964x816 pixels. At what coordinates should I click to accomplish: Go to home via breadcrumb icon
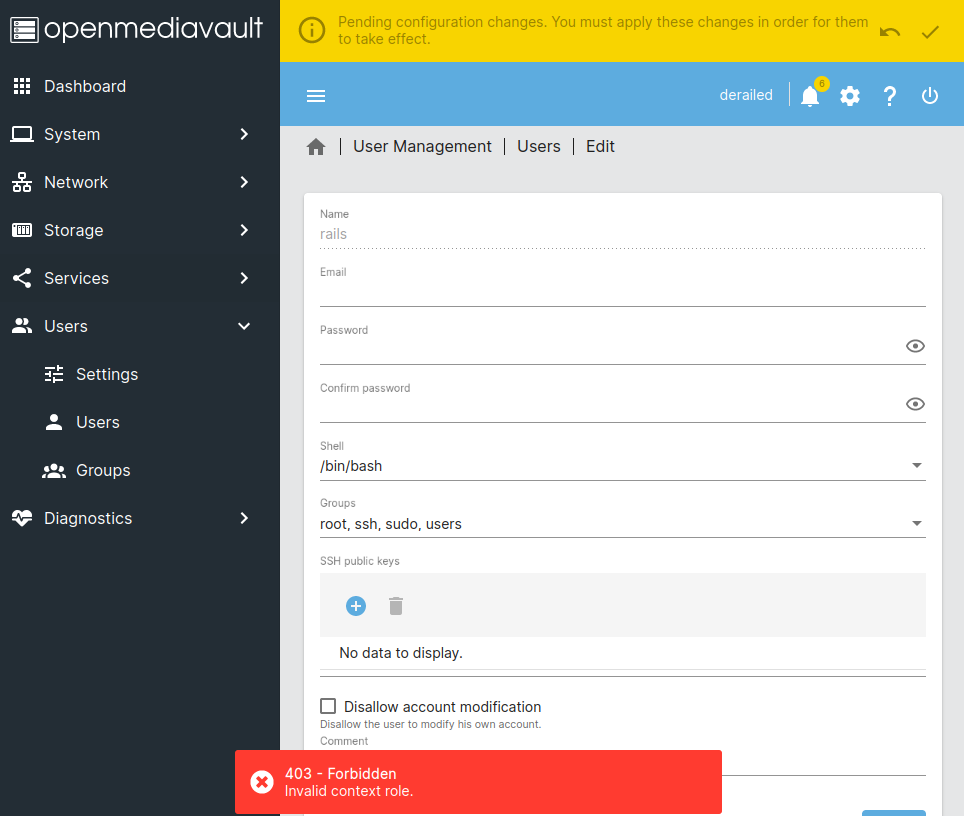pos(316,147)
